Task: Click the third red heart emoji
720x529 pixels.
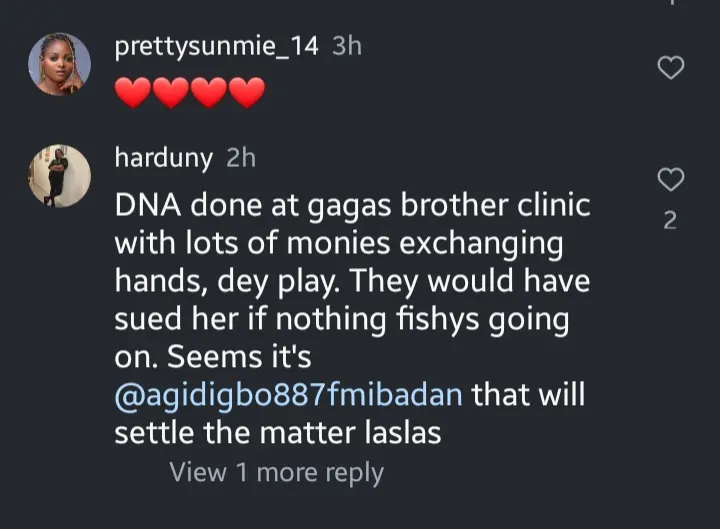Action: point(209,94)
